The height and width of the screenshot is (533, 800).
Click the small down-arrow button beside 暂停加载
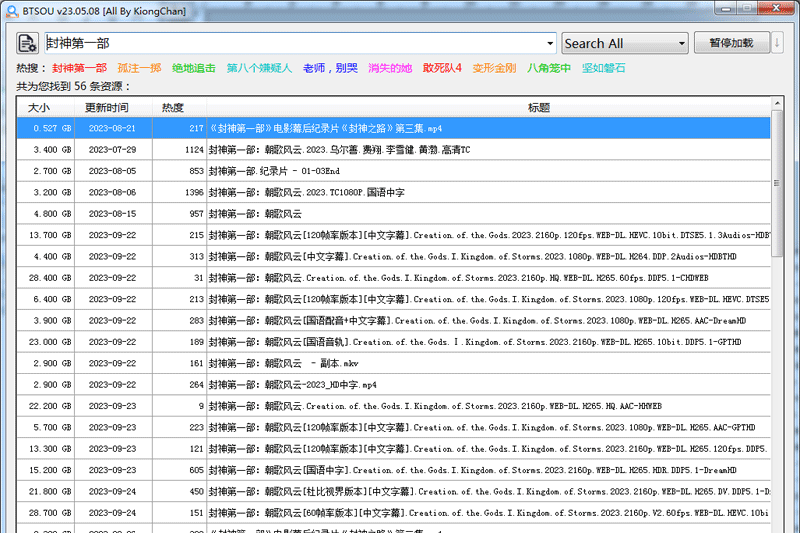point(777,43)
